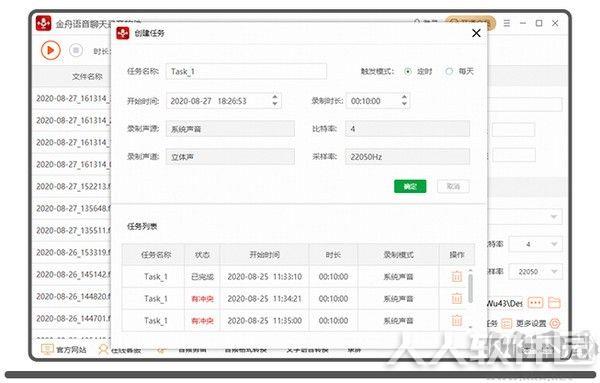Browse output path with the three-dots icon

(535, 303)
